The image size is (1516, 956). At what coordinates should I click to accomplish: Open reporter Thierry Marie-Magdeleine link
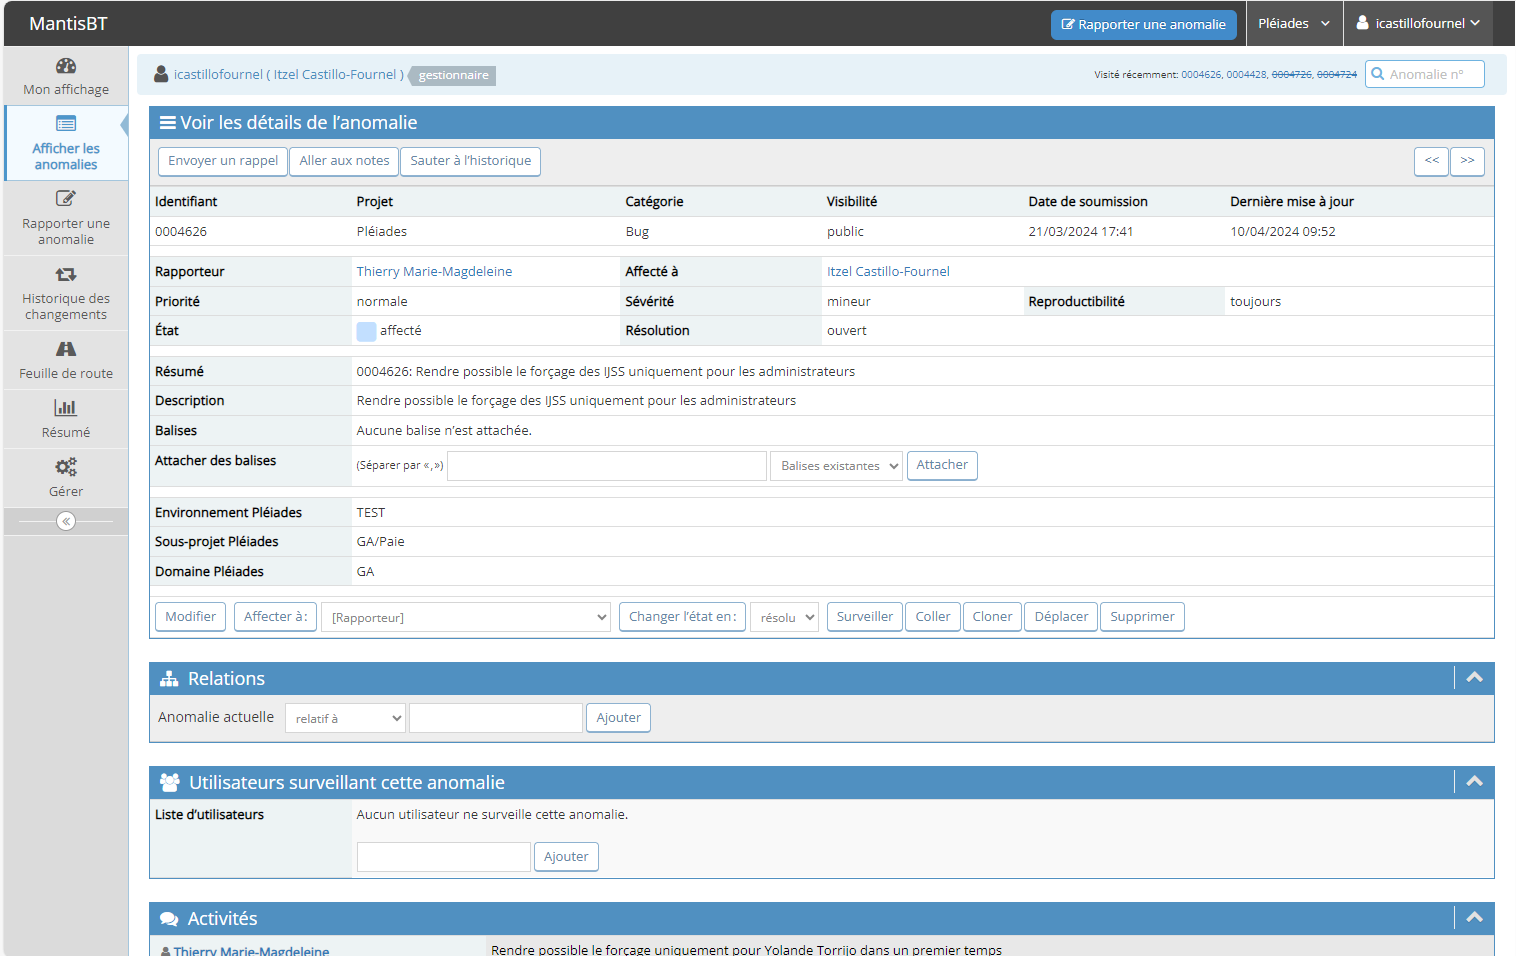434,272
